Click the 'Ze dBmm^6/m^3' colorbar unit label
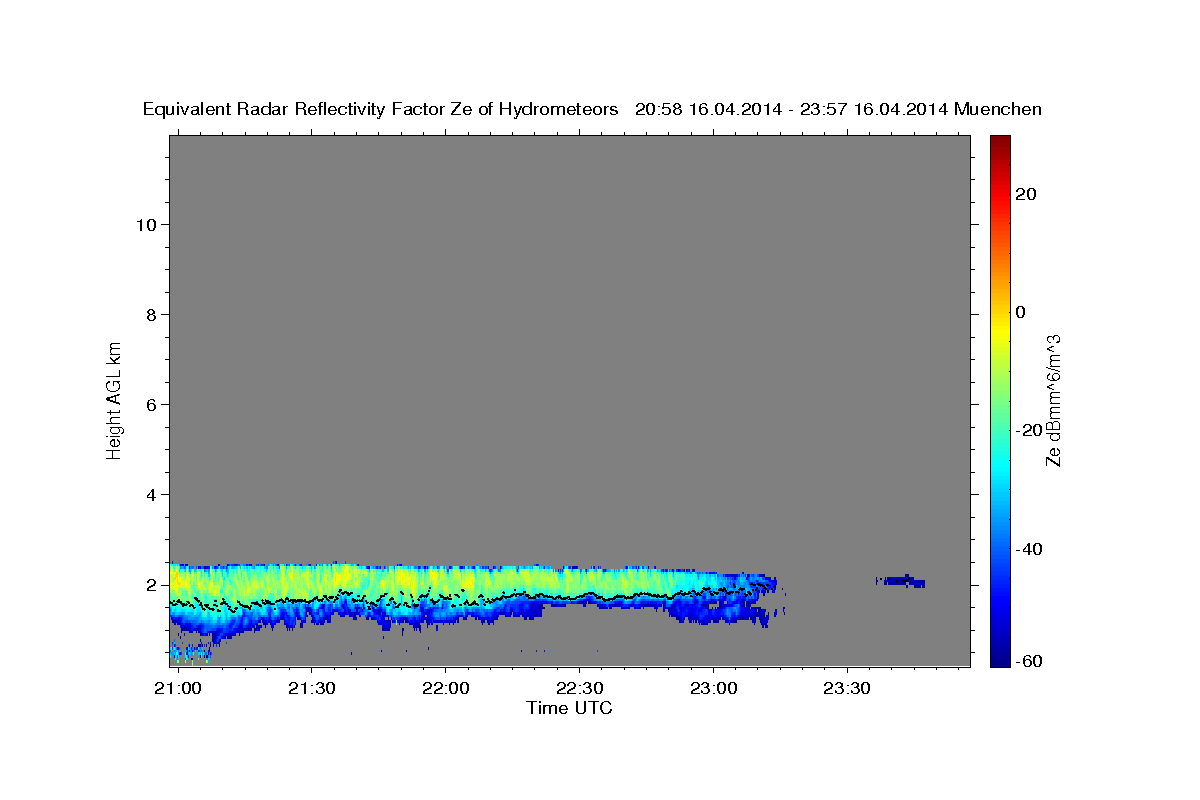Image resolution: width=1200 pixels, height=800 pixels. click(x=1052, y=400)
